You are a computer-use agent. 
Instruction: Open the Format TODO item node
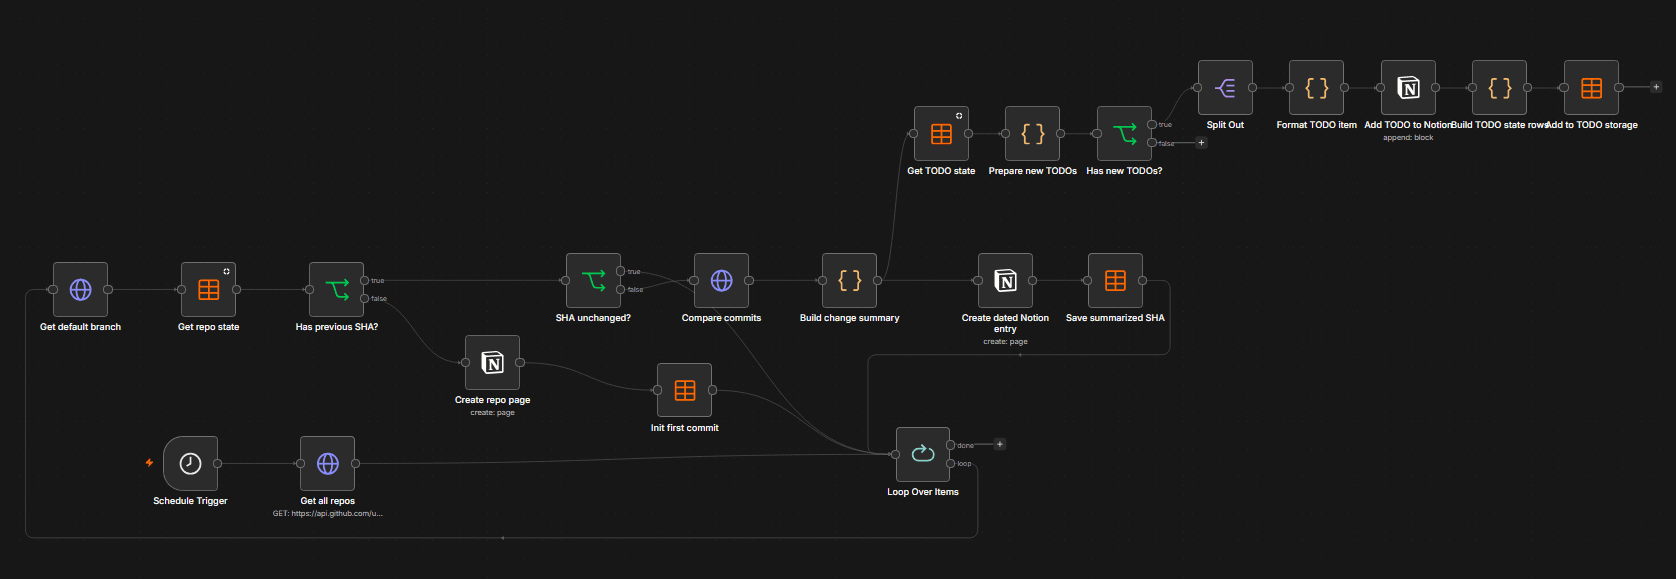point(1316,87)
